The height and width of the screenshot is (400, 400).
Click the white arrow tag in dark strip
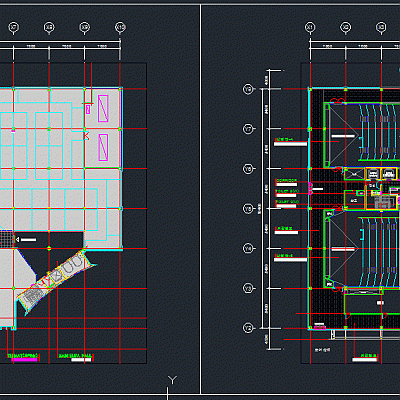coord(26,239)
